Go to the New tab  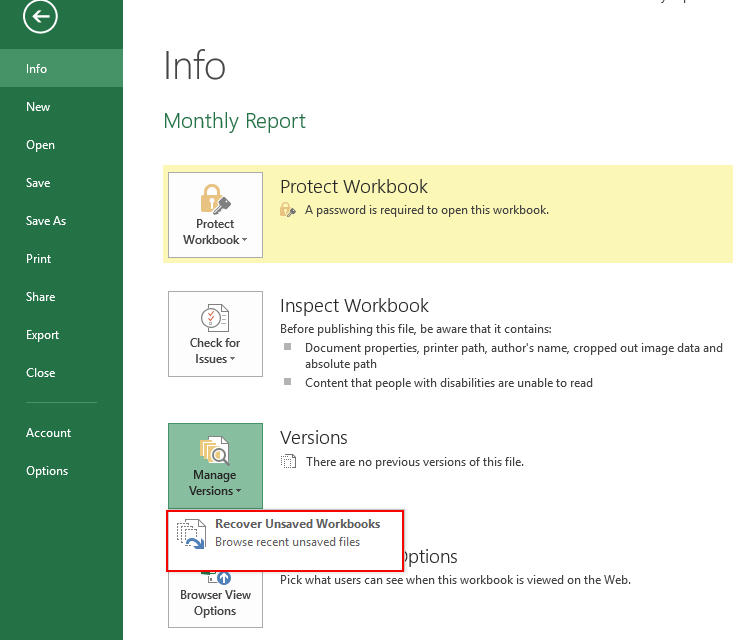coord(38,107)
